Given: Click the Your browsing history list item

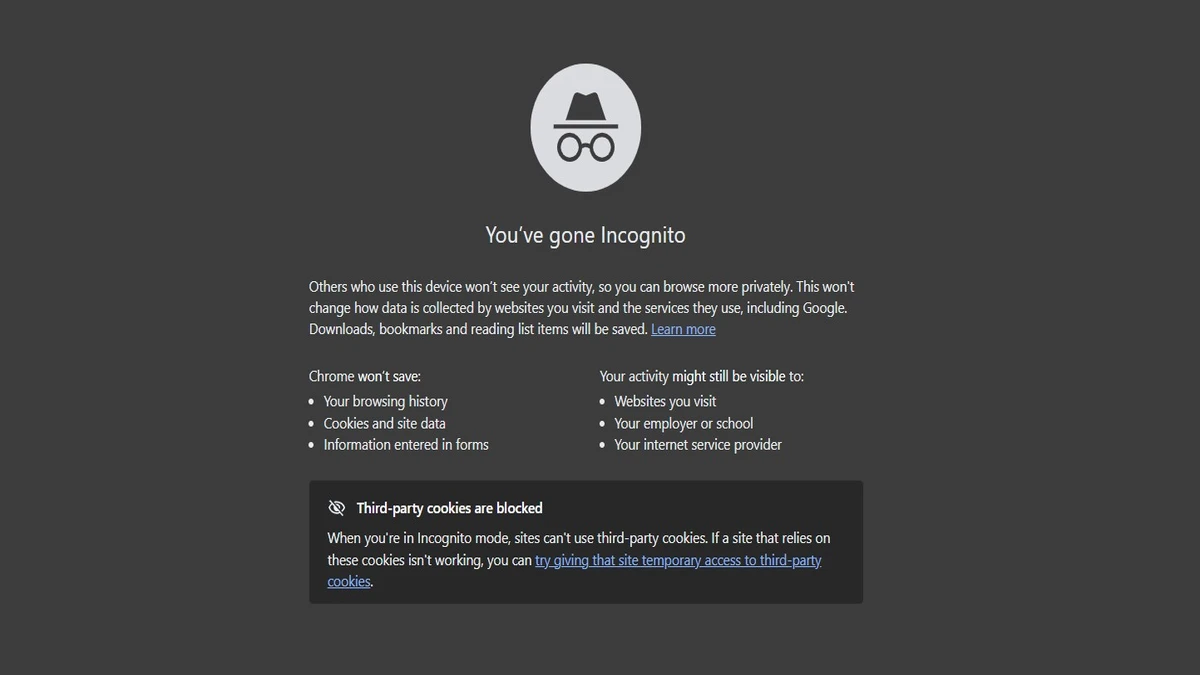Looking at the screenshot, I should [385, 401].
